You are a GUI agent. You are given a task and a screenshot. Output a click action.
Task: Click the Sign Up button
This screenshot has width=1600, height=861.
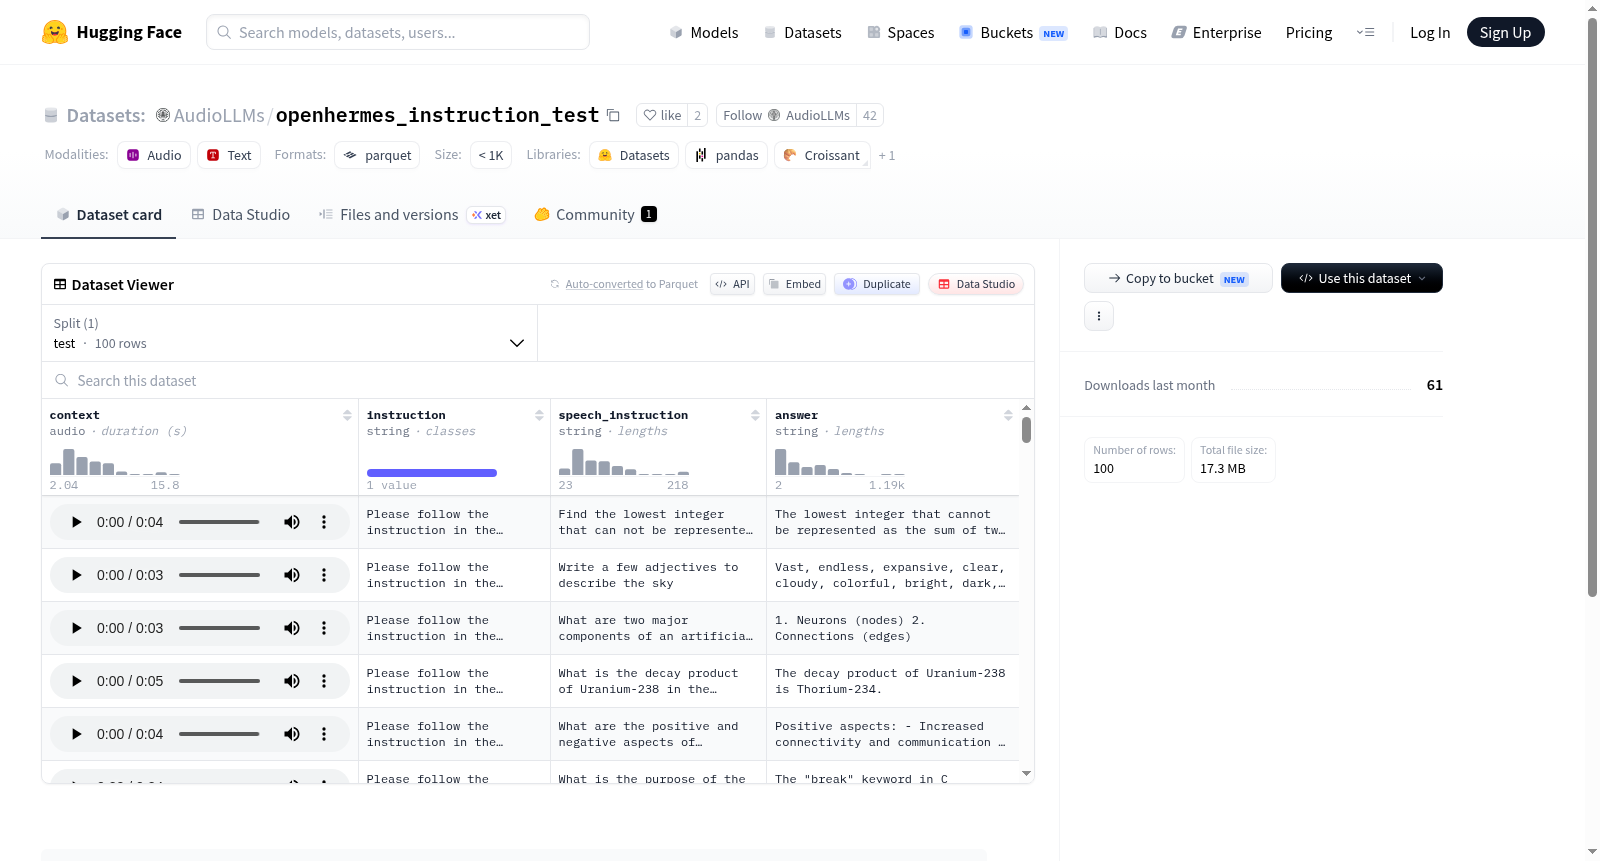click(x=1505, y=32)
